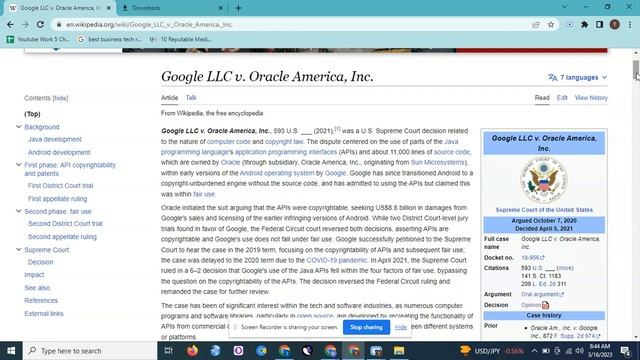Open 10 Reputable Media bookmark
This screenshot has width=640, height=360.
180,39
